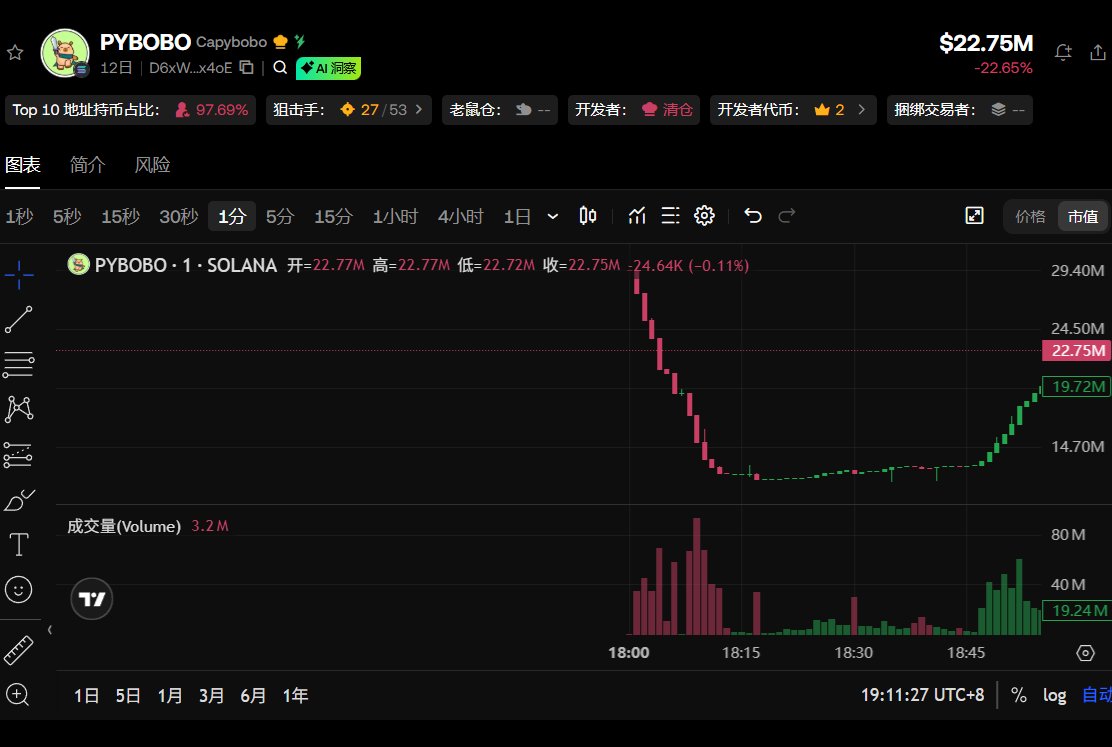Set chart range to 3月

tap(211, 696)
